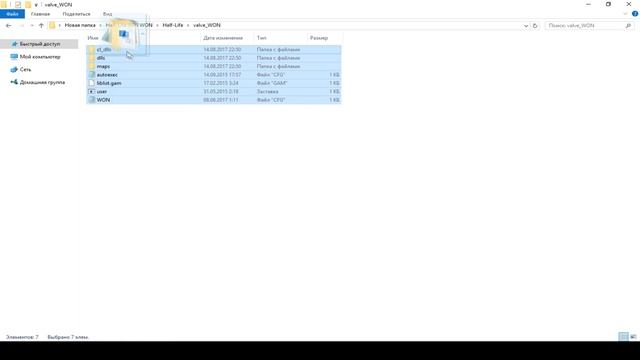Select Мой компьютер in navigation pane
Viewport: 640px width, 360px height.
point(40,57)
